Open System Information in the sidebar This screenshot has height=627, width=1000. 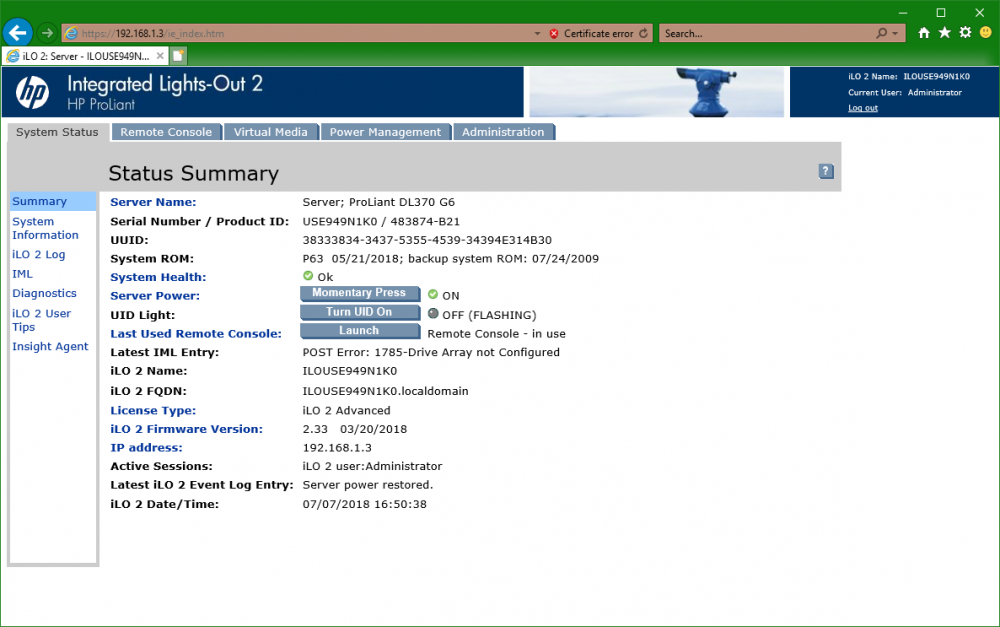tap(45, 228)
